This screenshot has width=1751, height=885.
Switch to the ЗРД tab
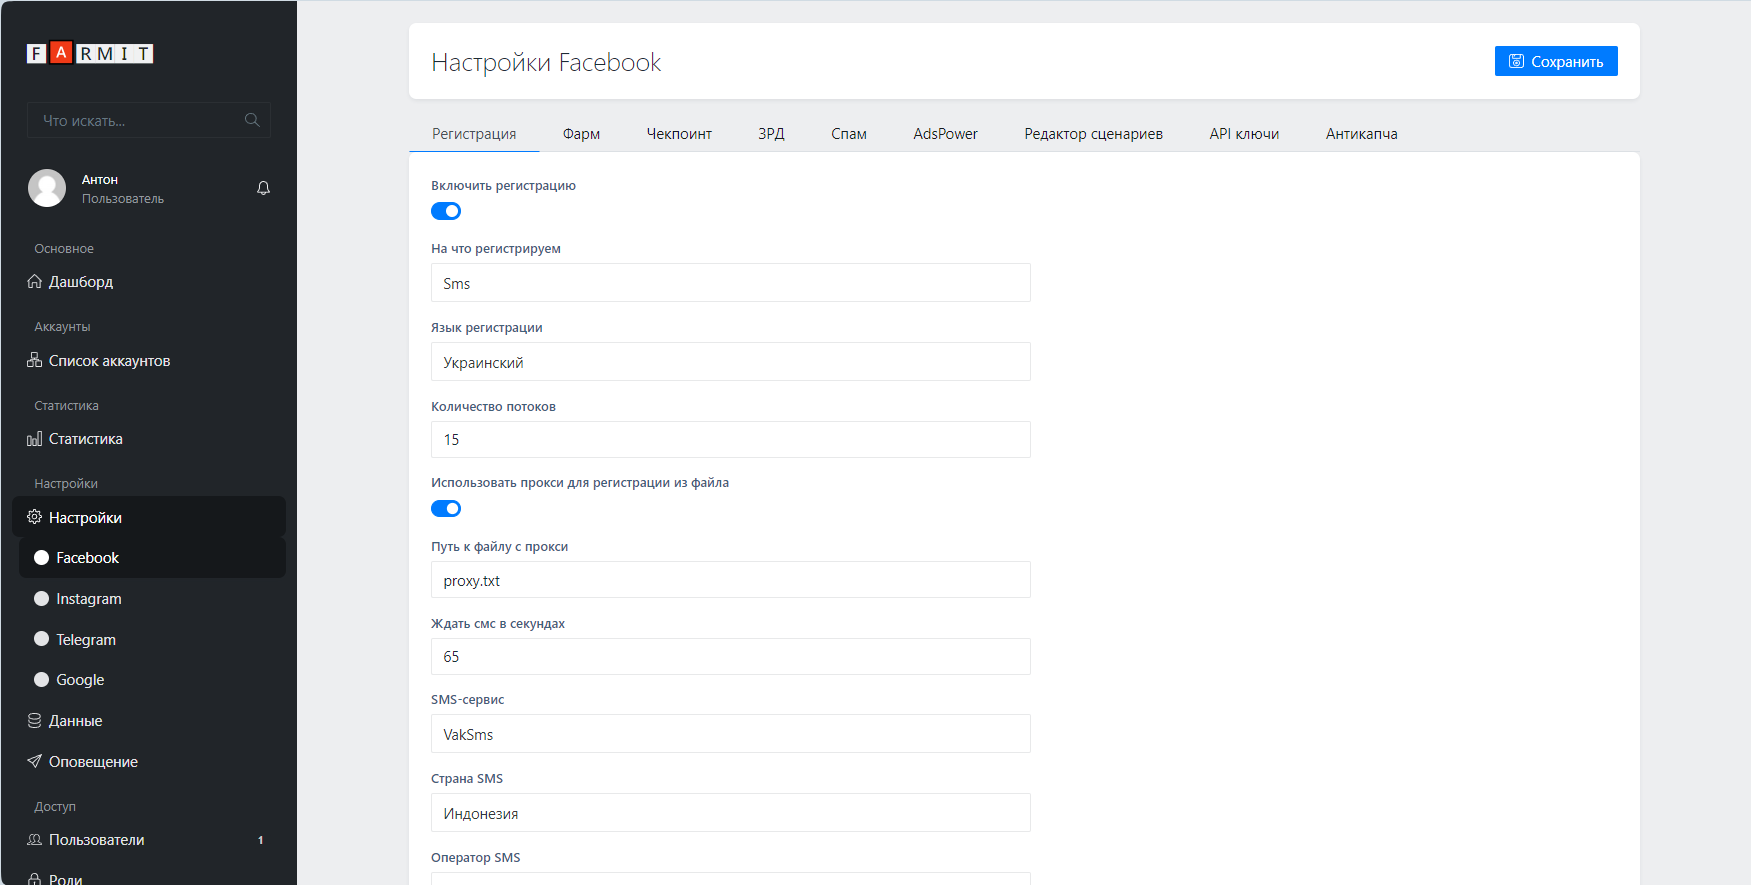(771, 134)
